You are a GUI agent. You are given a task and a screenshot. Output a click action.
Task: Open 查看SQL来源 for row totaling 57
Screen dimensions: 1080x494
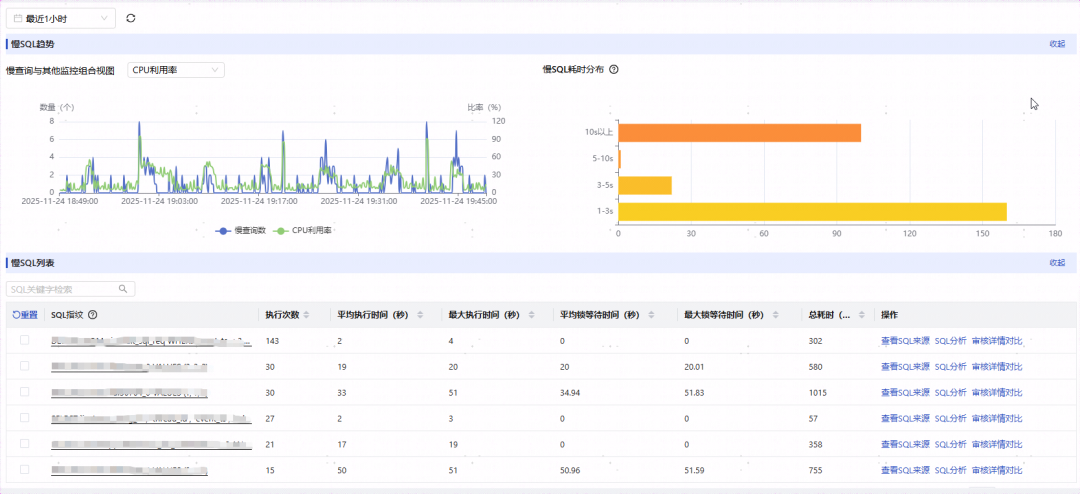(x=905, y=418)
